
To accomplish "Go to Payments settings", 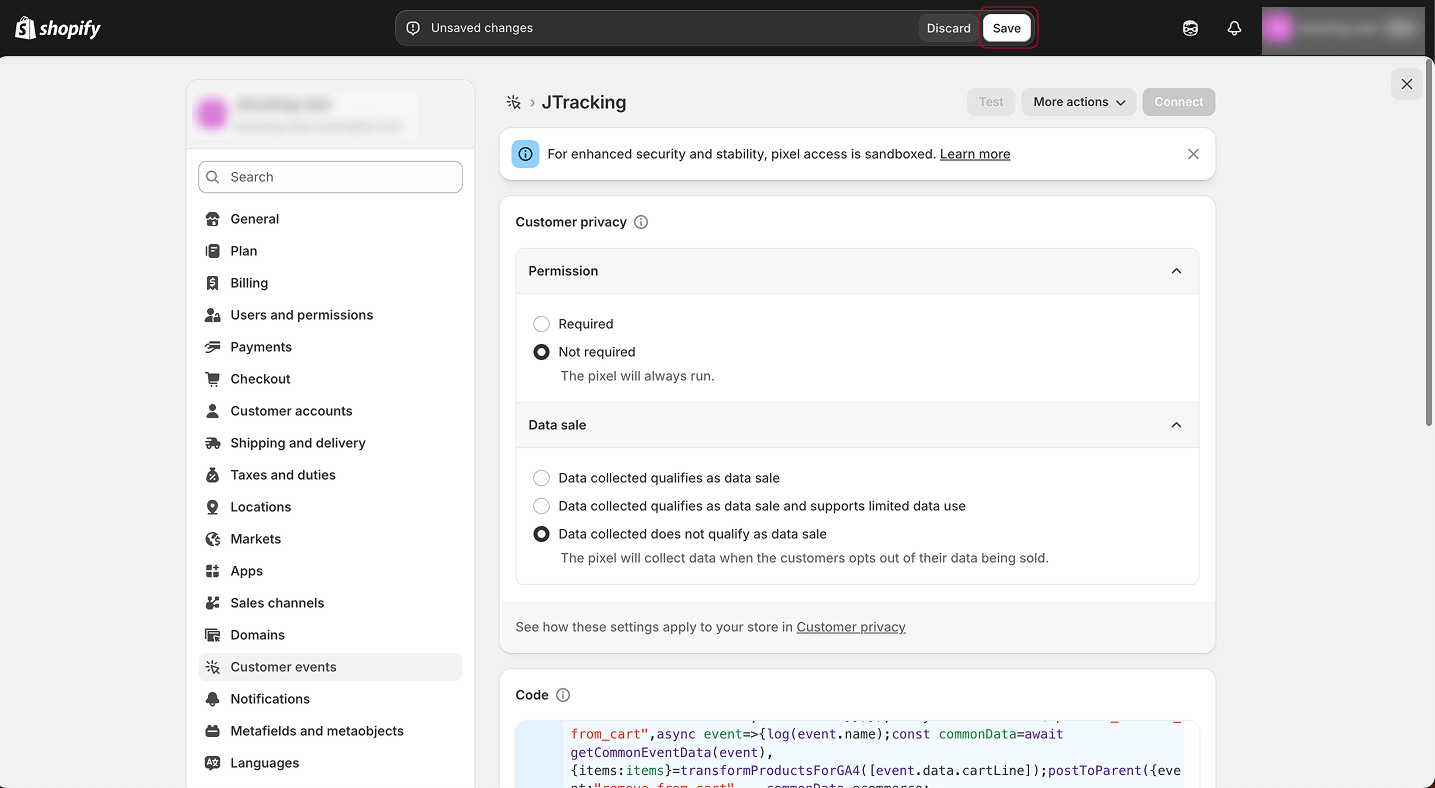I will coord(261,347).
